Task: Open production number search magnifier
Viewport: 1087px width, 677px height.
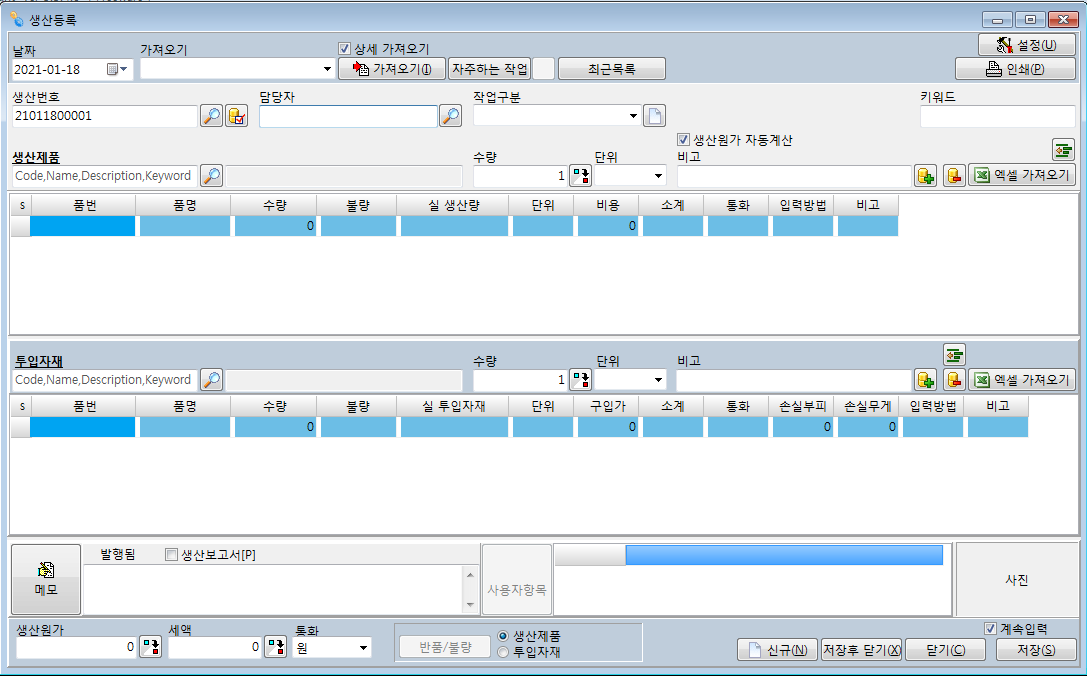Action: tap(211, 116)
